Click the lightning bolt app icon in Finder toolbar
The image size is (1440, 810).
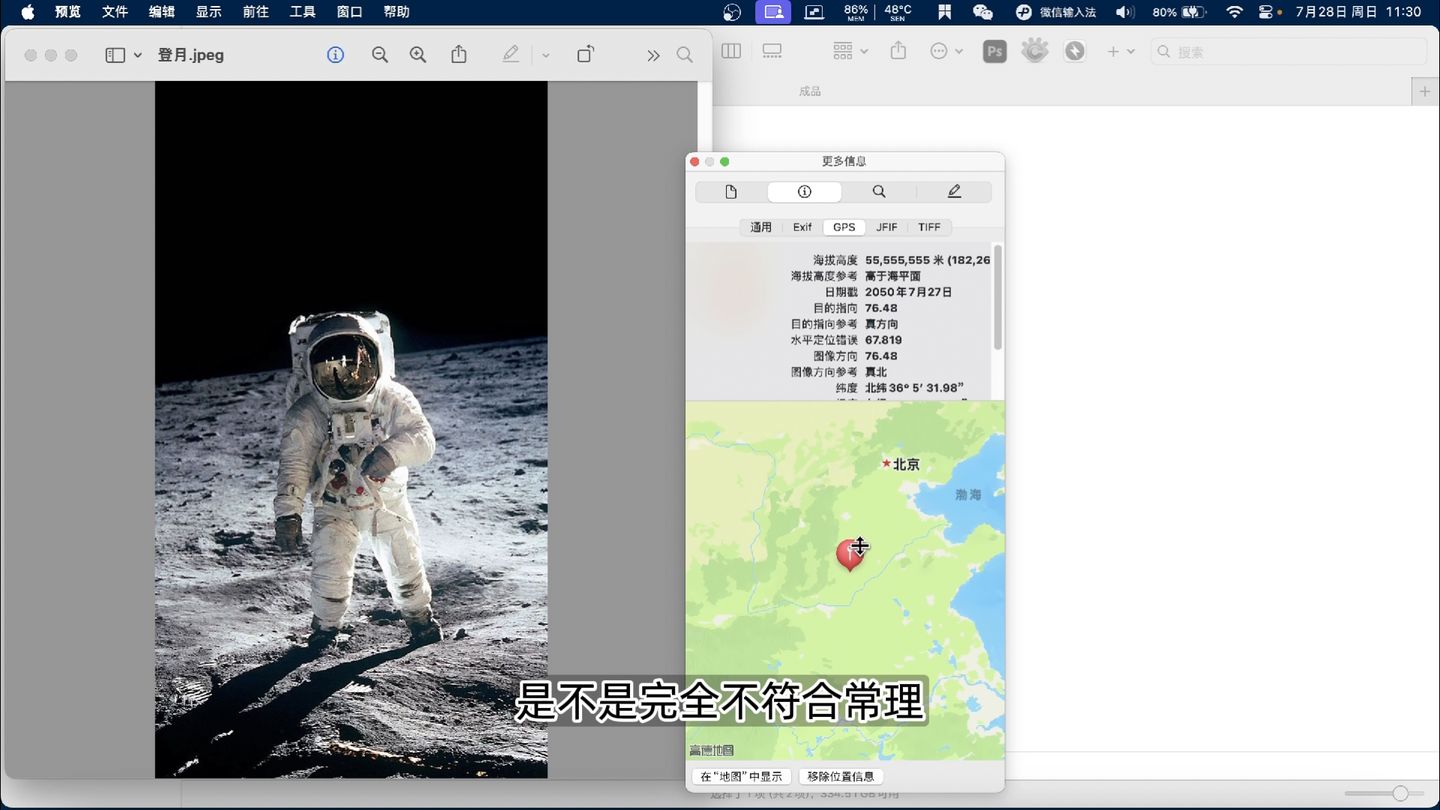click(x=1075, y=51)
